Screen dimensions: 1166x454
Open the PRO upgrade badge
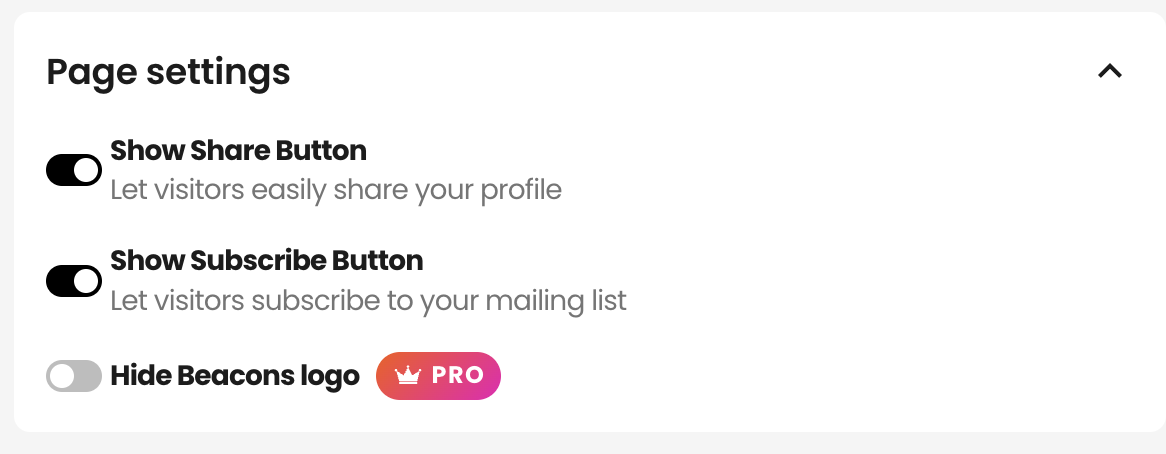(438, 376)
